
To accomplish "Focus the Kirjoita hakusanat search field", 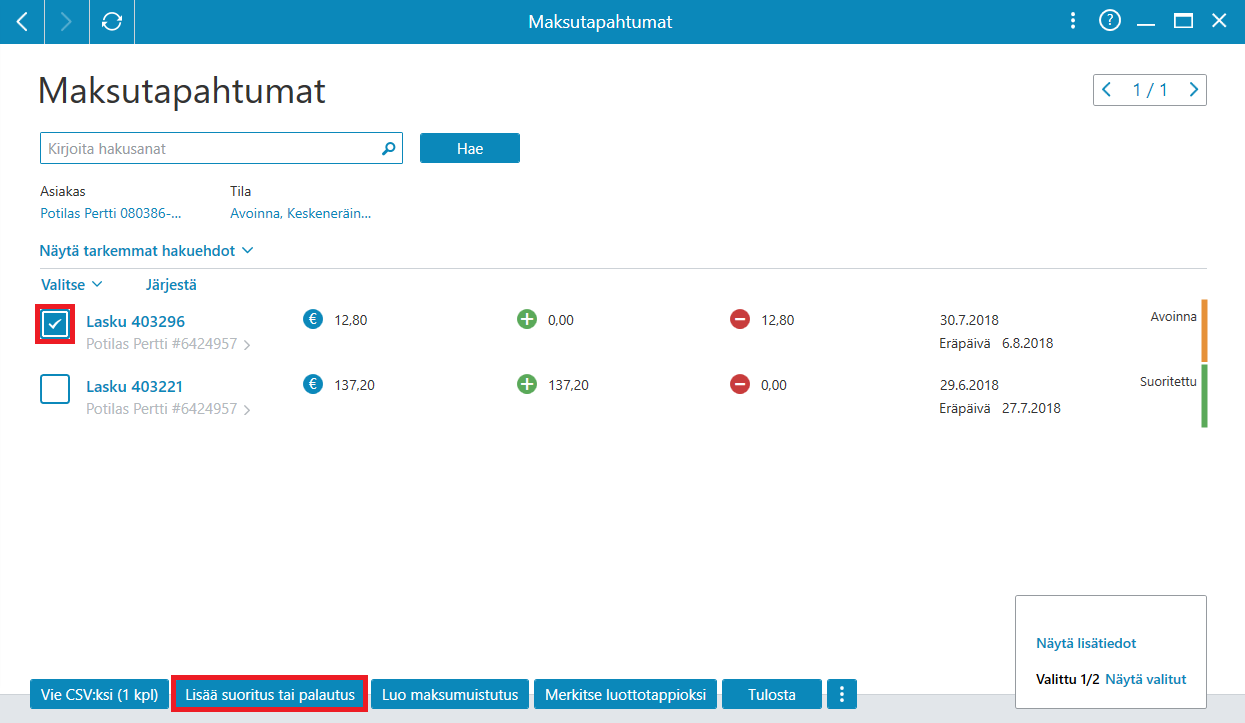I will [x=221, y=148].
